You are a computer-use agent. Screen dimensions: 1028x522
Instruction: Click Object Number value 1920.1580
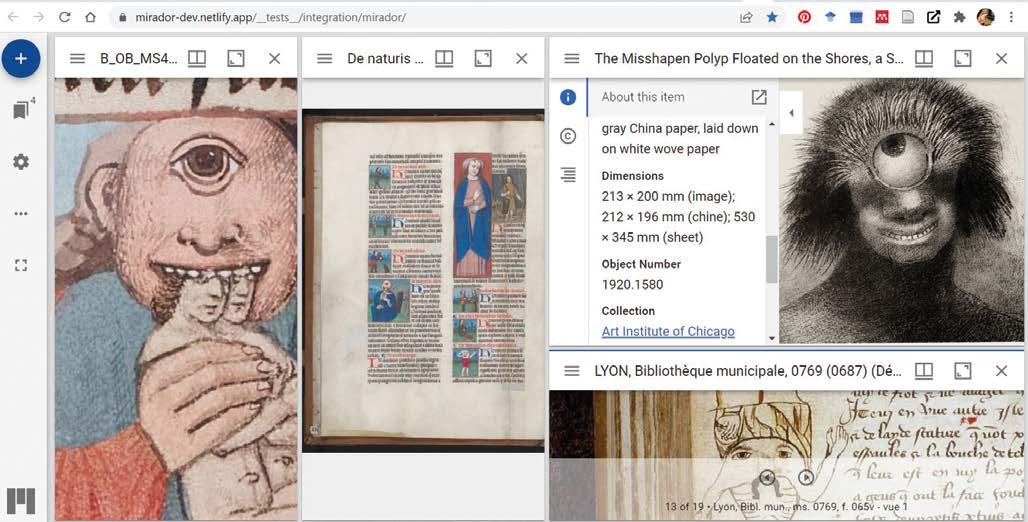click(x=632, y=285)
